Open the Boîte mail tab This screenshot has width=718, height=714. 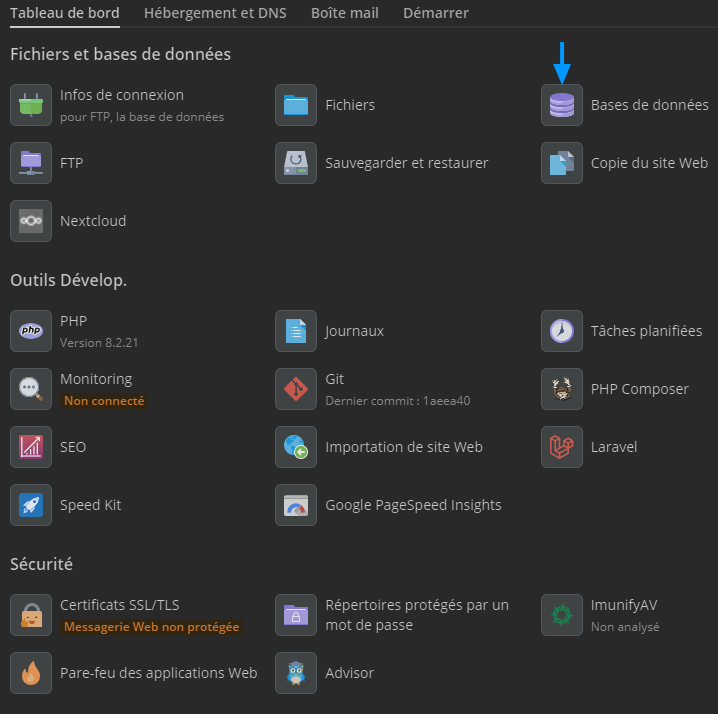[x=344, y=13]
